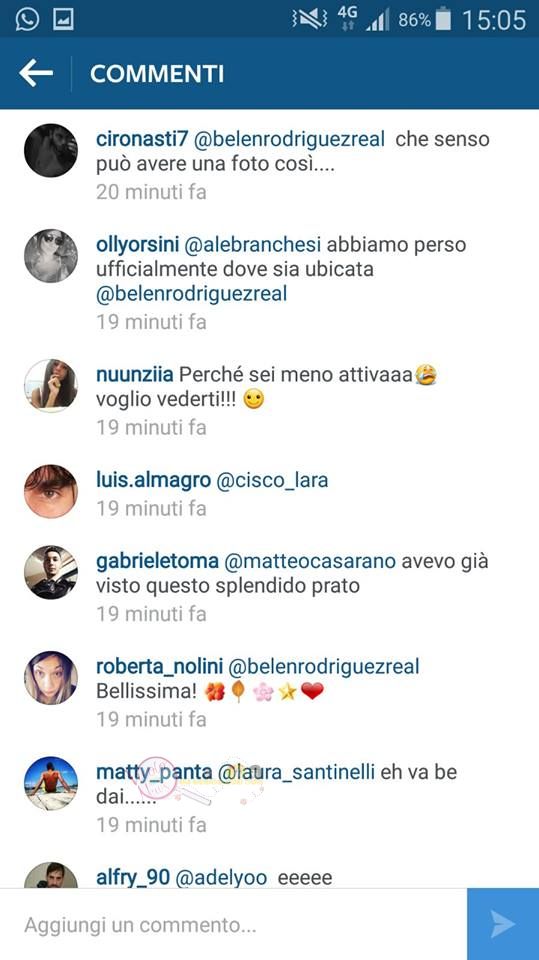Tap the battery icon in status bar

point(443,20)
